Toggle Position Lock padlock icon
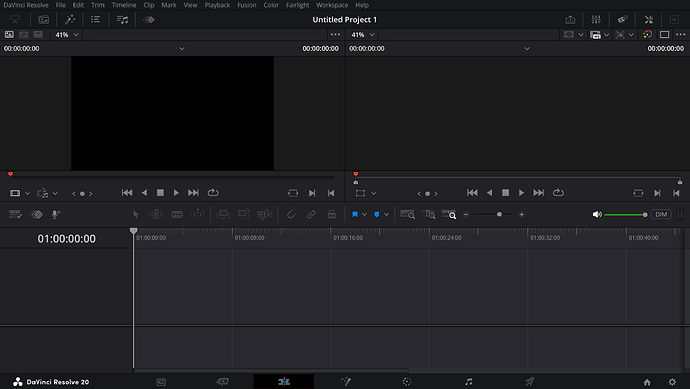 tap(331, 214)
